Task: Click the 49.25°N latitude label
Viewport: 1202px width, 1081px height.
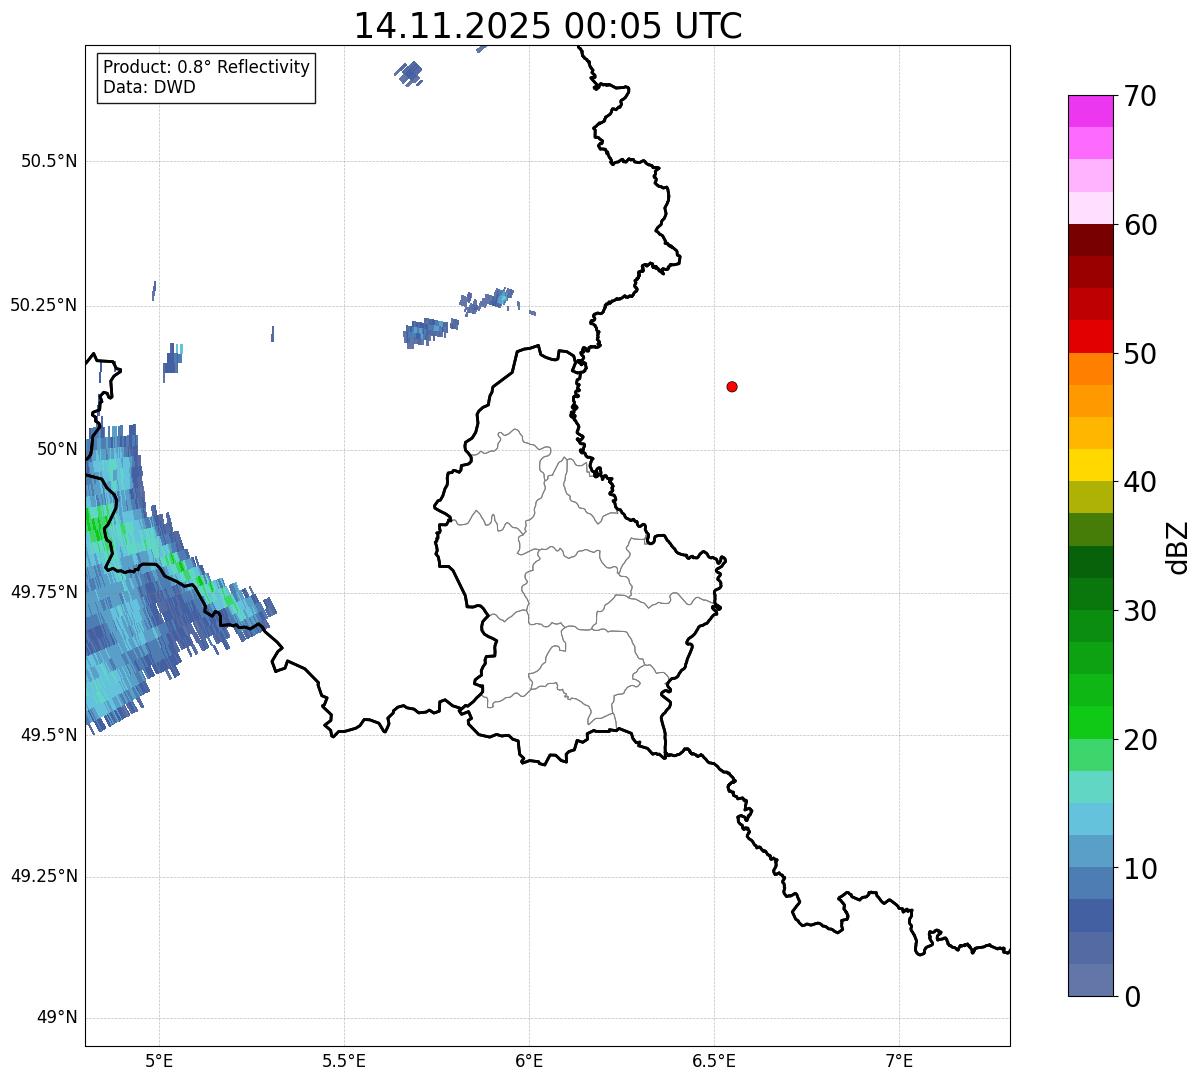Action: click(x=44, y=876)
